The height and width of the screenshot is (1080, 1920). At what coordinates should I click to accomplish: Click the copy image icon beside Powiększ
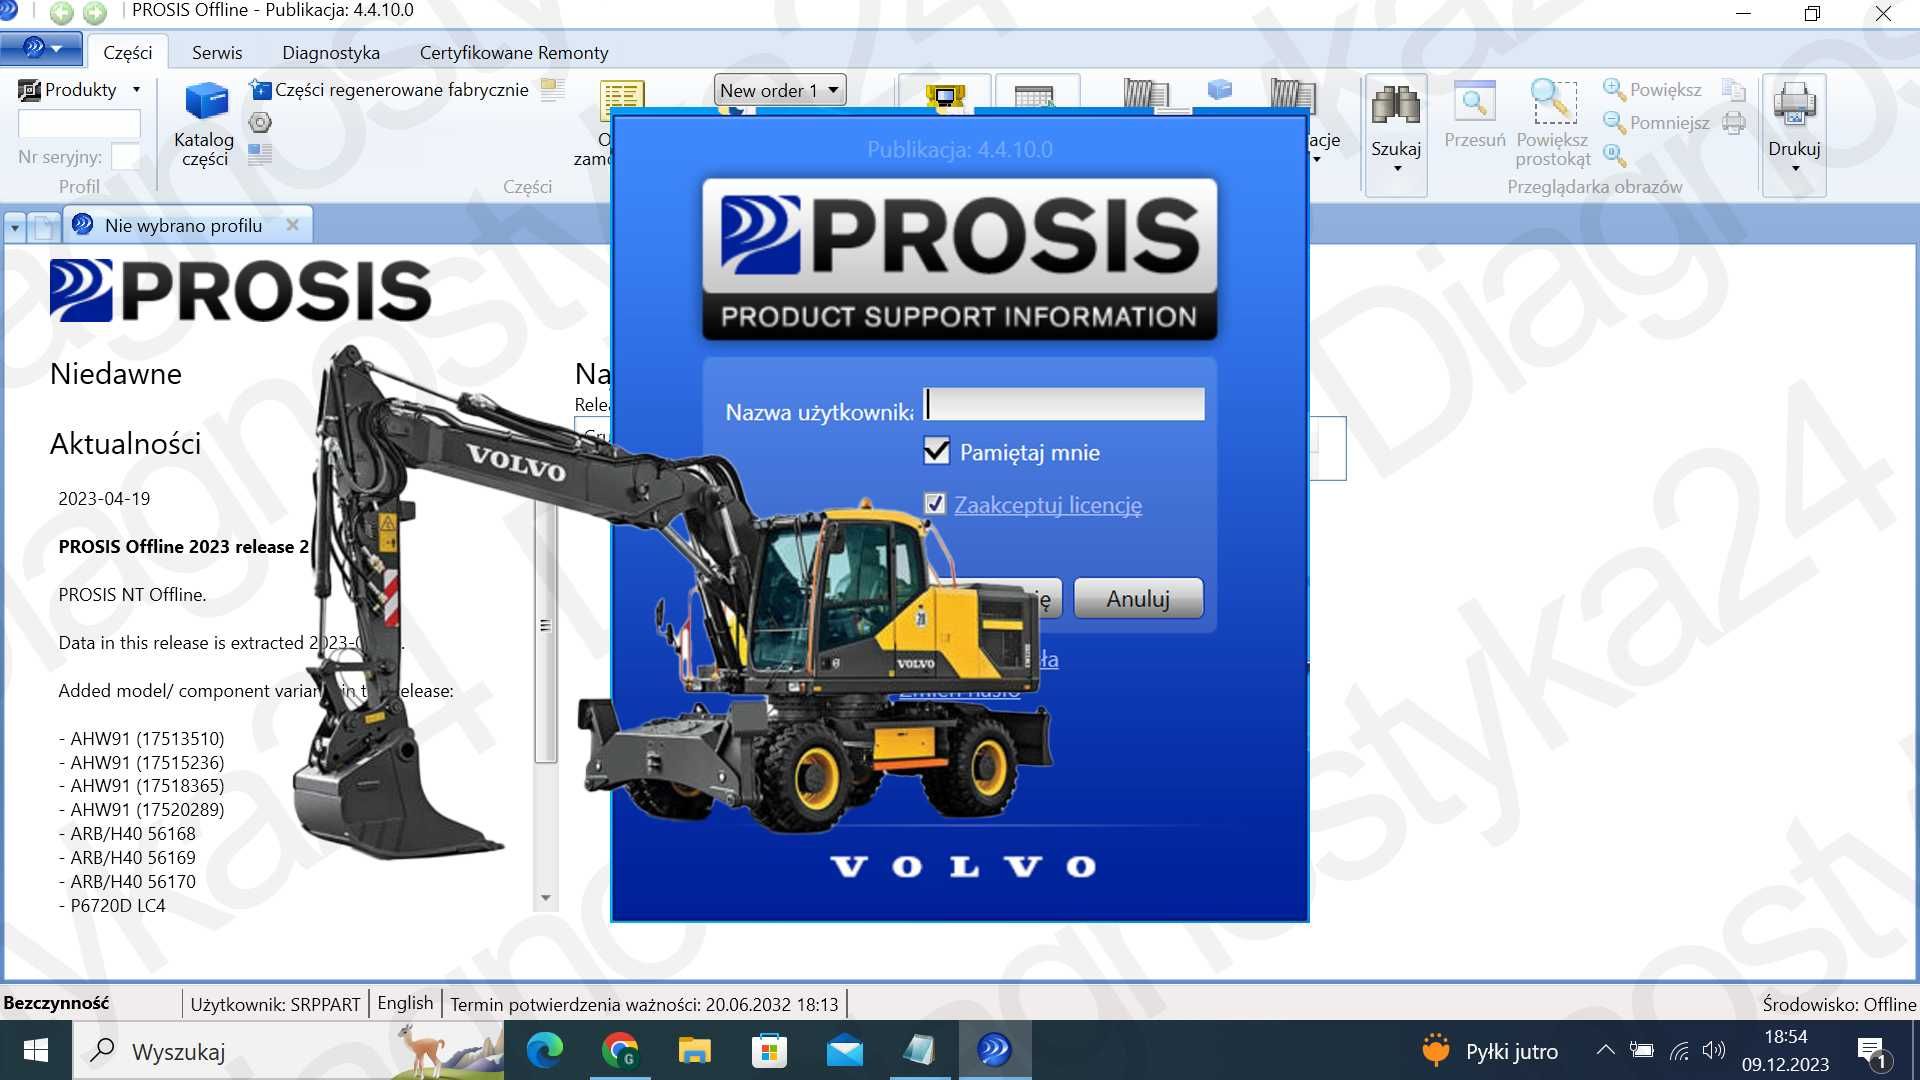click(1734, 90)
